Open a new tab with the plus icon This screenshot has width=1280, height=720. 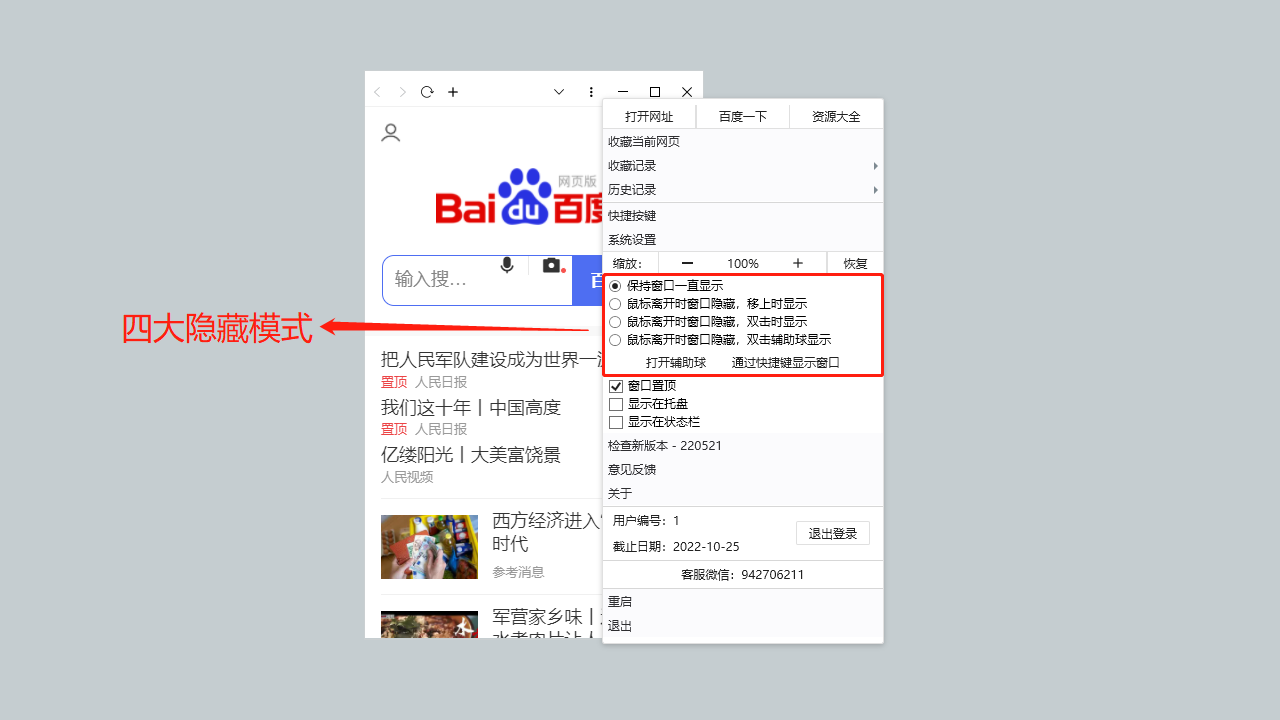point(452,91)
